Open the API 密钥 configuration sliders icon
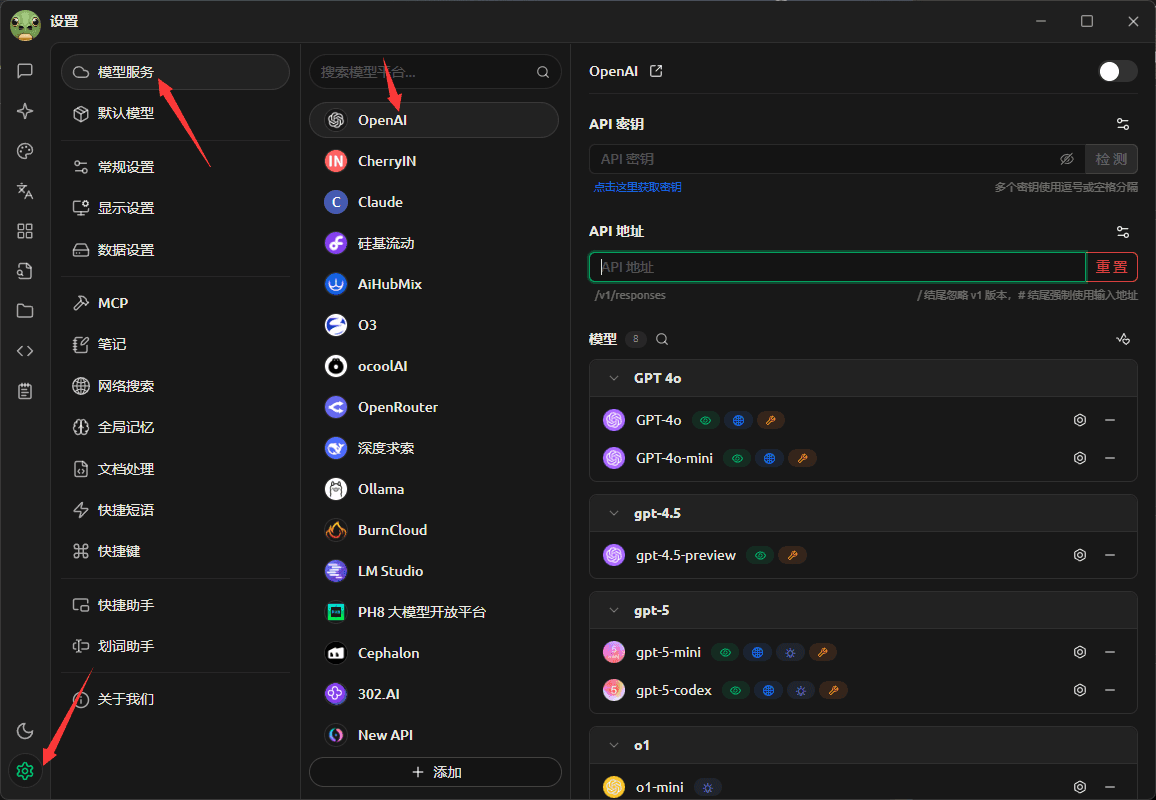Screen dimensions: 1156x800 pos(1122,123)
